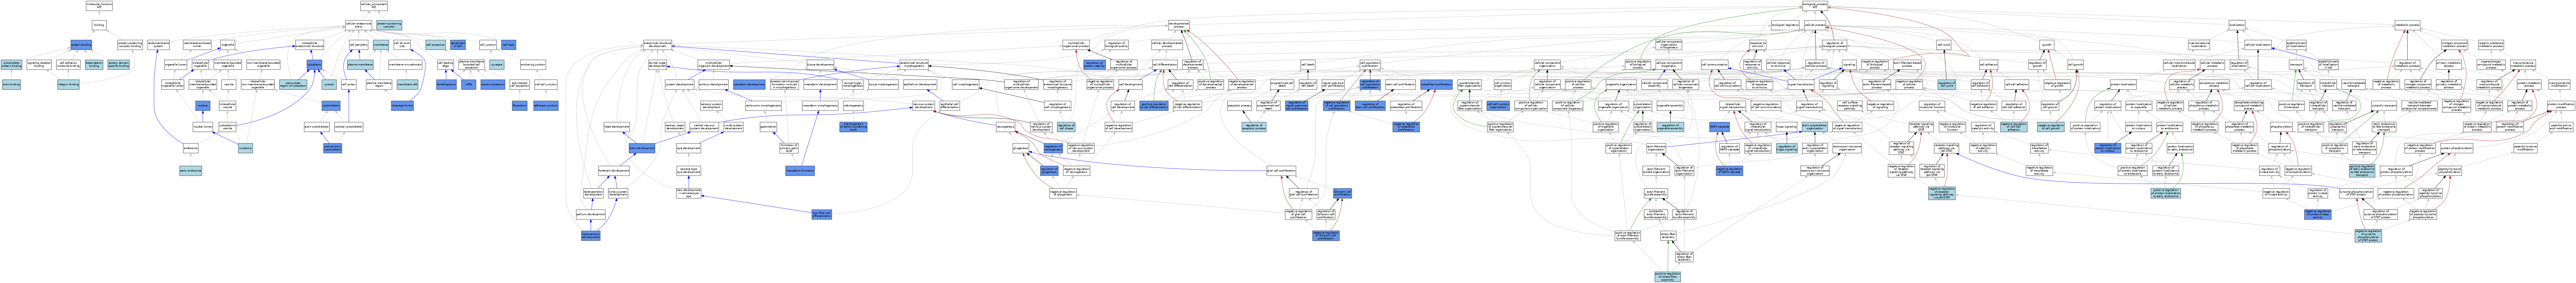Click the 'head development' node
Image resolution: width=2576 pixels, height=283 pixels.
pyautogui.click(x=617, y=127)
